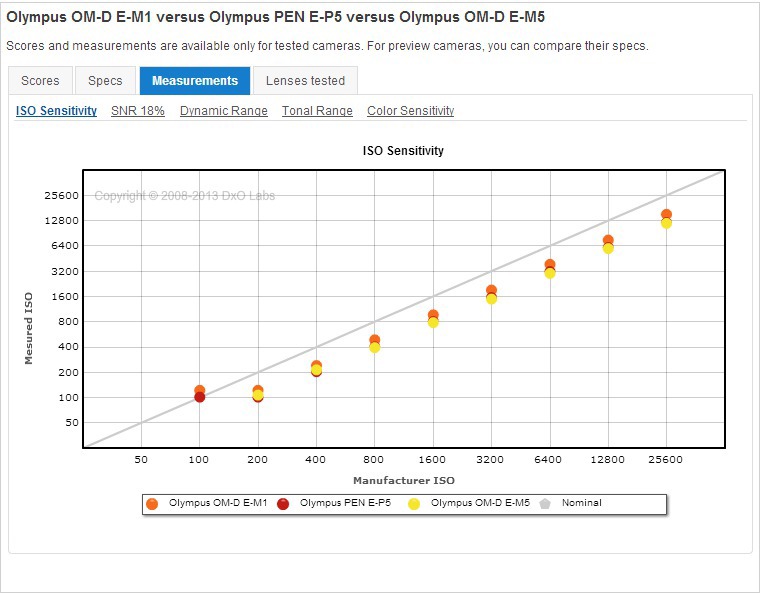Select the yellow E-M5 point at ISO 1600
Viewport: 766px width, 594px height.
(433, 322)
